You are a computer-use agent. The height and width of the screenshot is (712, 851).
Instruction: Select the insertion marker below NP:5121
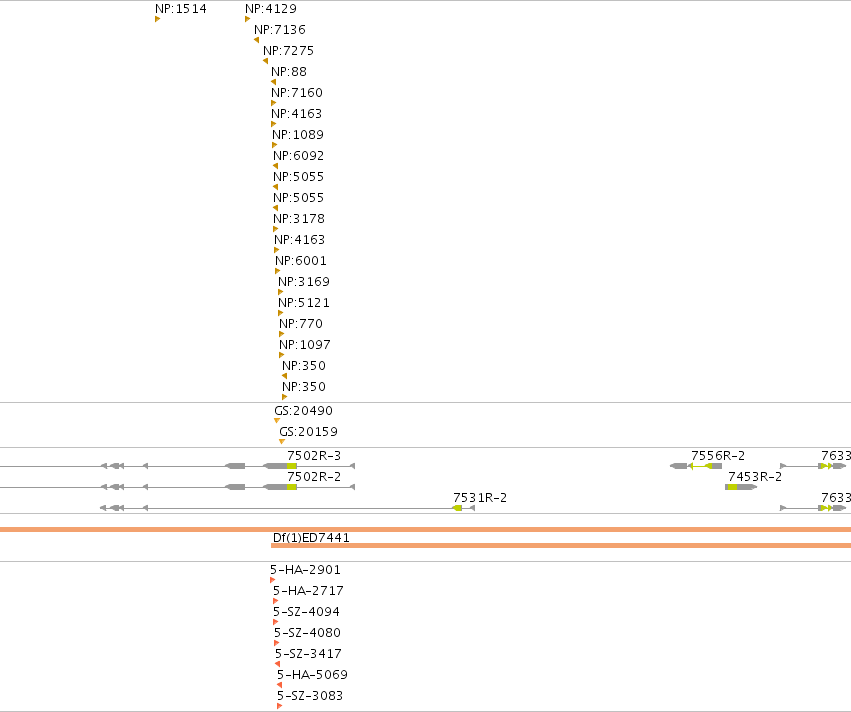(x=281, y=313)
